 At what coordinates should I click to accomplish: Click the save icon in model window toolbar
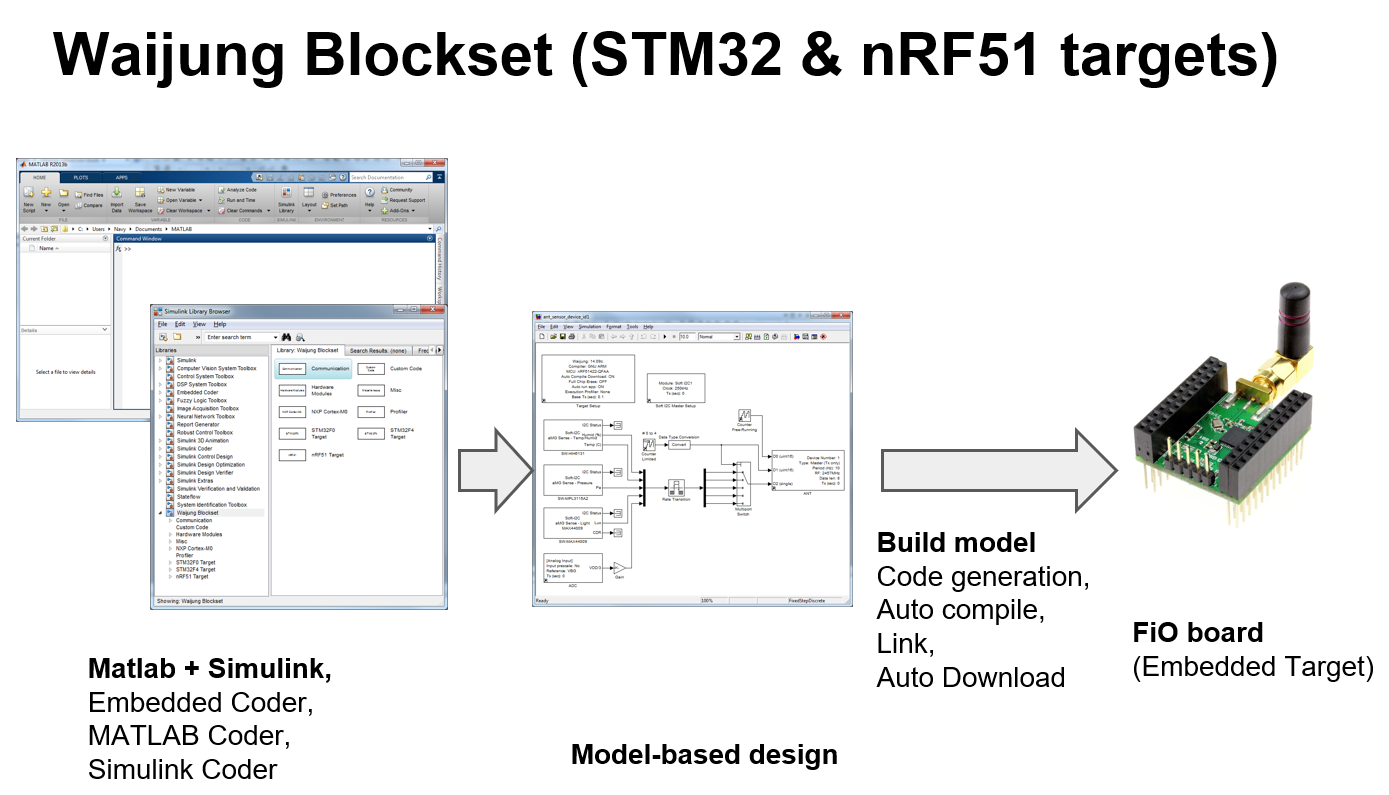pyautogui.click(x=563, y=337)
